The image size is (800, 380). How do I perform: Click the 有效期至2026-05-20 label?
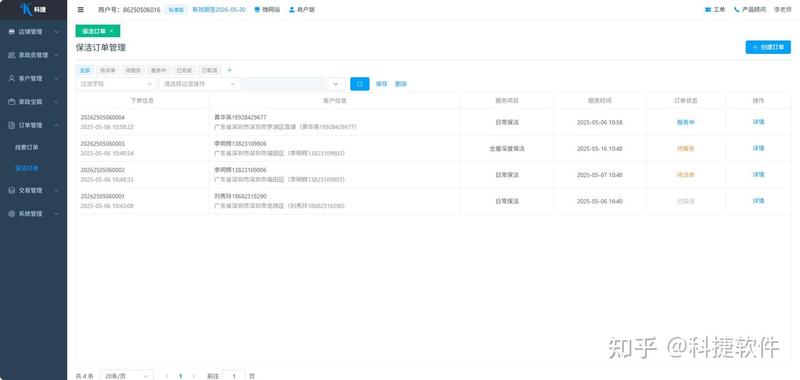point(218,10)
